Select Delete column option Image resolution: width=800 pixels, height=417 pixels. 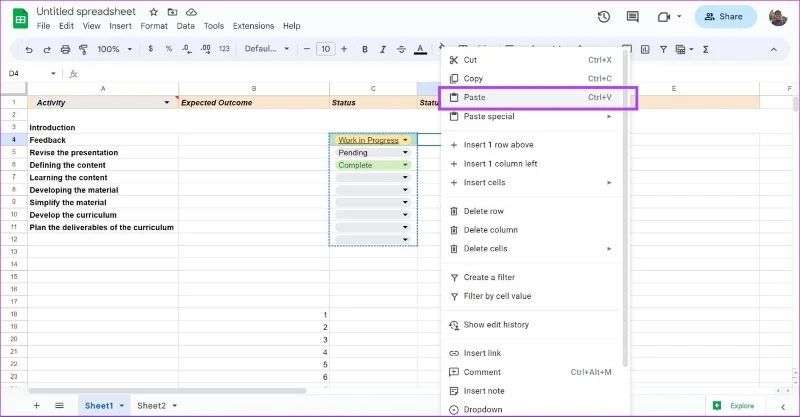pos(532,230)
